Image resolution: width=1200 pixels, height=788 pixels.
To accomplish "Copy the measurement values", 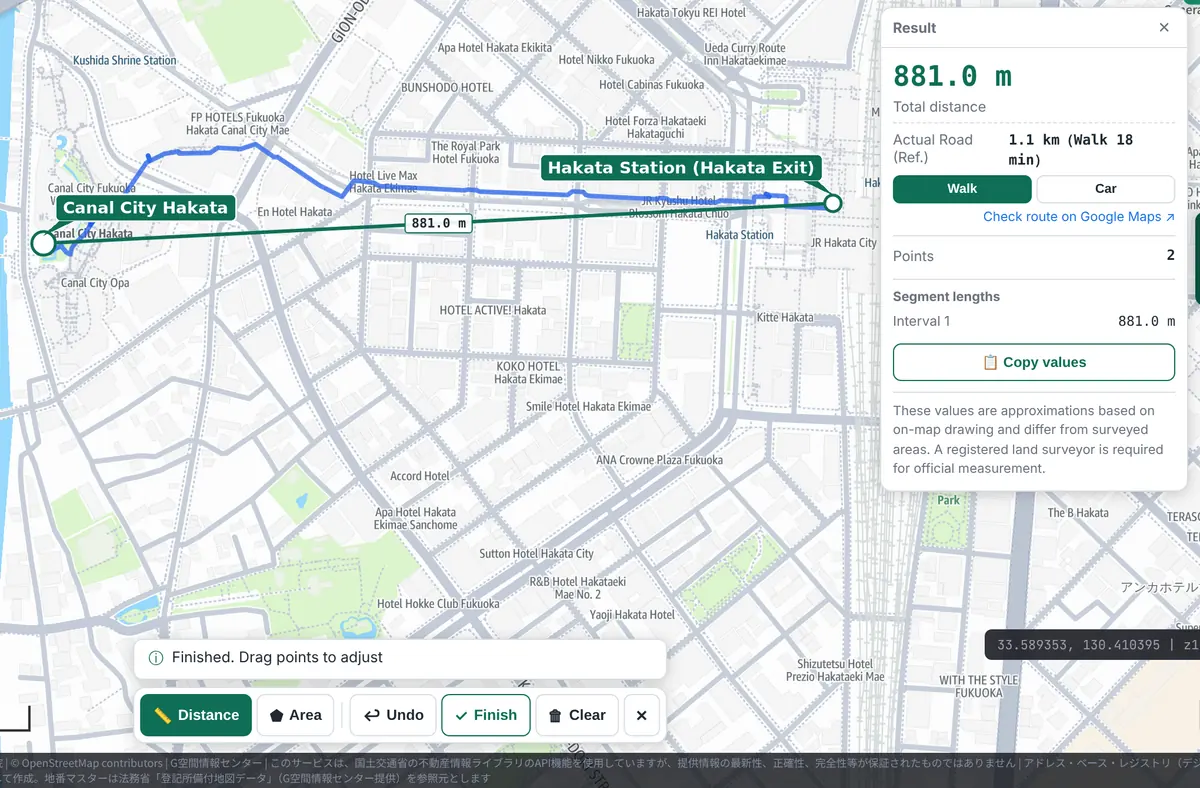I will 1034,362.
